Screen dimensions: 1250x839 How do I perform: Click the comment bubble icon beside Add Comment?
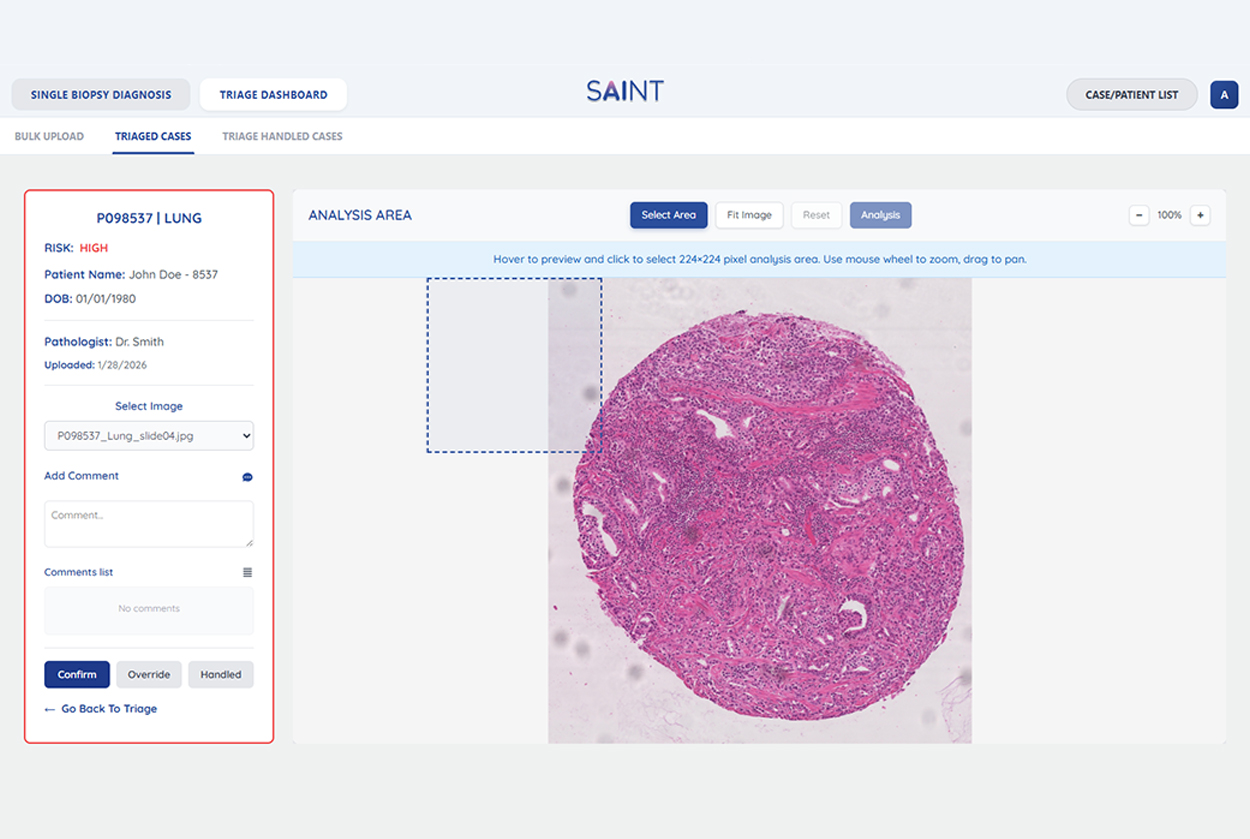[x=247, y=477]
